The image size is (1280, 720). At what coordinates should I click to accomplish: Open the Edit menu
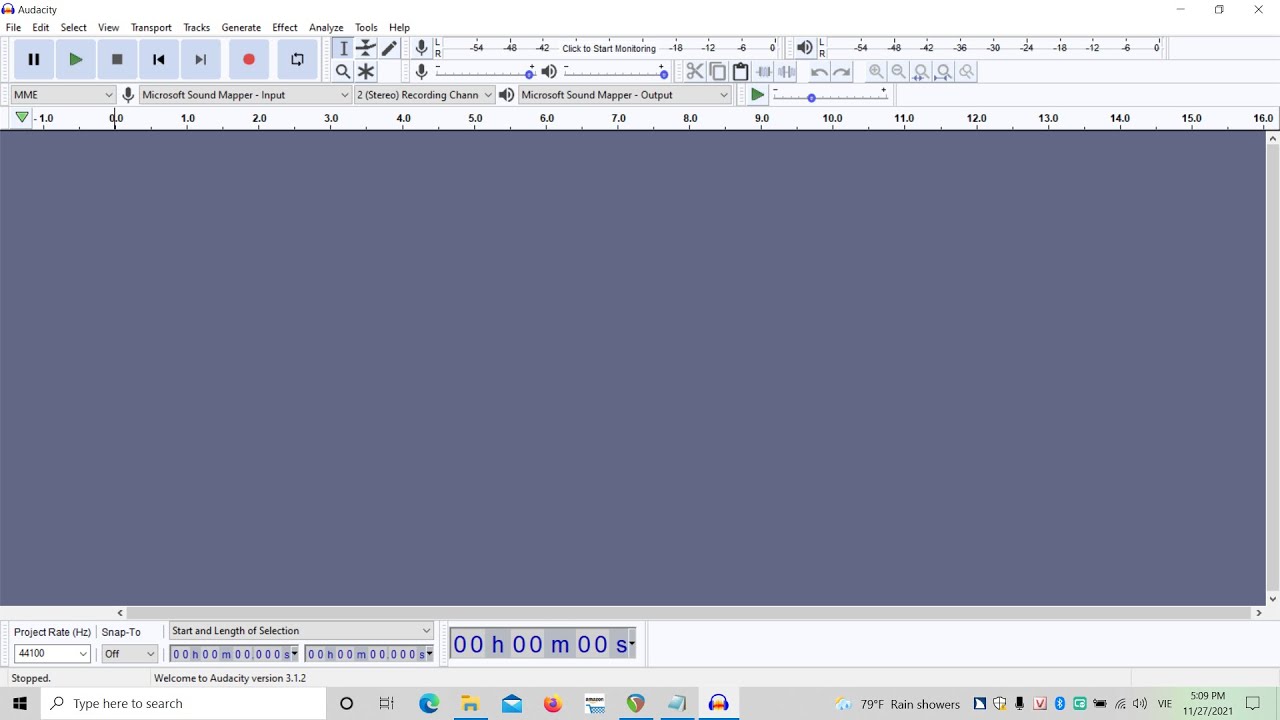[x=41, y=27]
